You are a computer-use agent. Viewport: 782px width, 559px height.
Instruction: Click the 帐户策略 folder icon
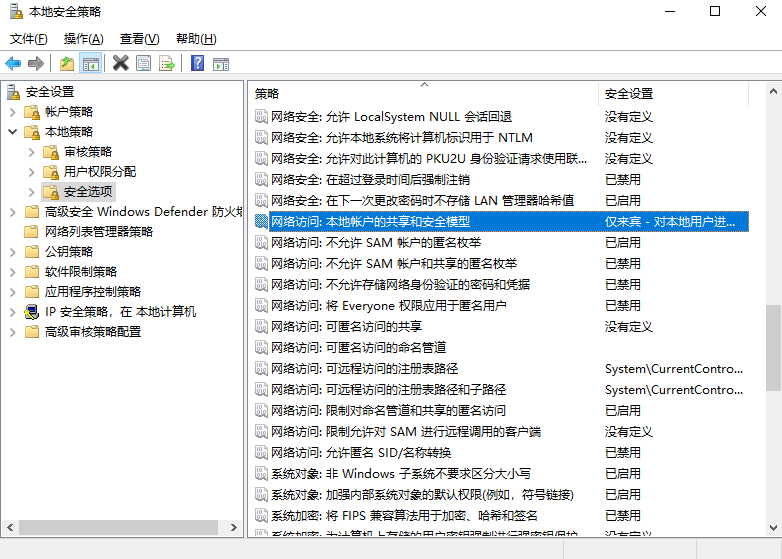(x=32, y=112)
